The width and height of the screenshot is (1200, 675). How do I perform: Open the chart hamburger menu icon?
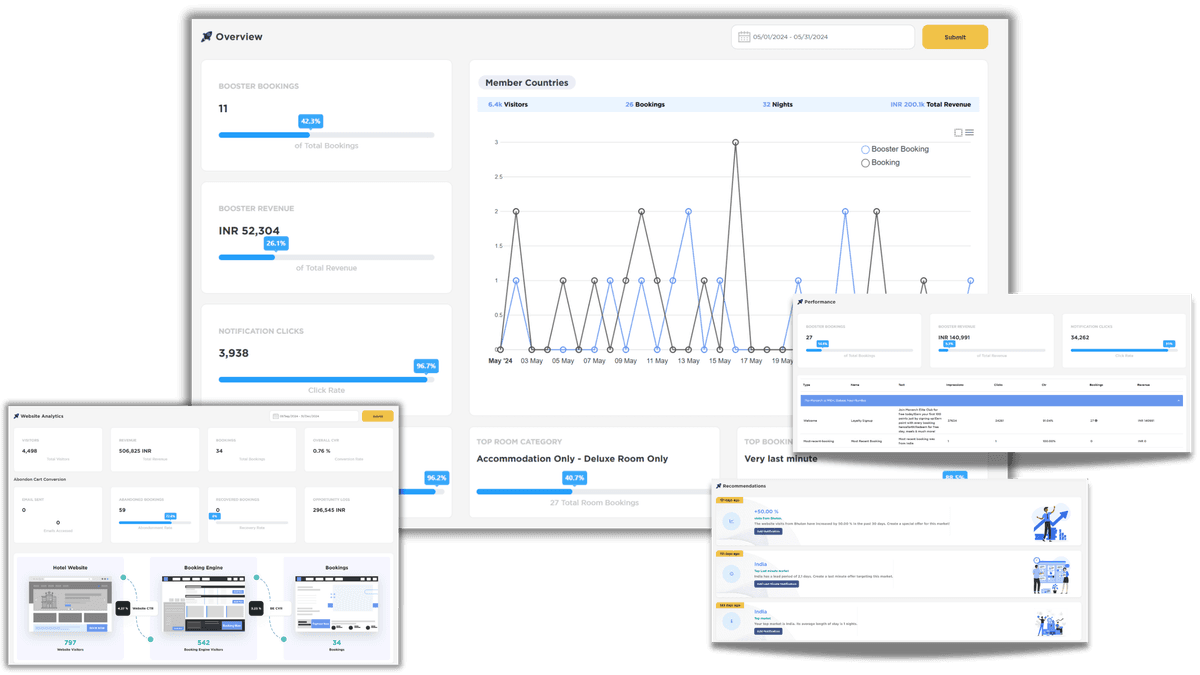coord(969,132)
